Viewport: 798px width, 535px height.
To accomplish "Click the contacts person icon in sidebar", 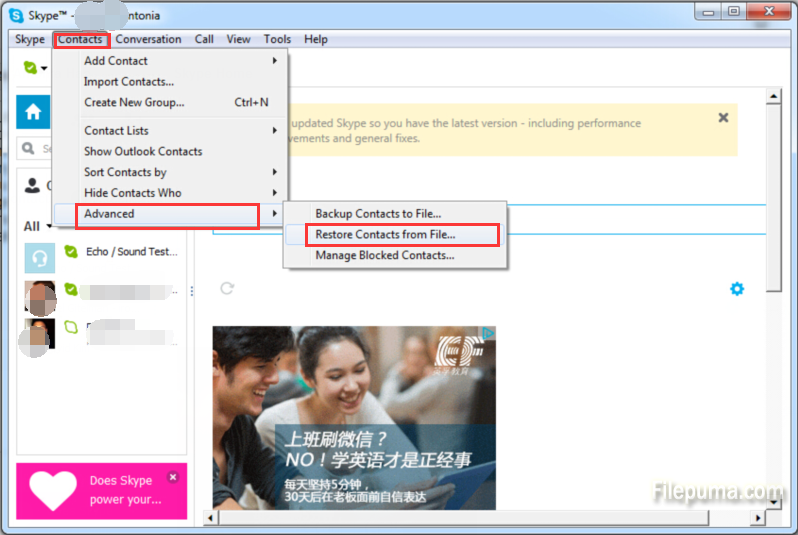I will (33, 185).
